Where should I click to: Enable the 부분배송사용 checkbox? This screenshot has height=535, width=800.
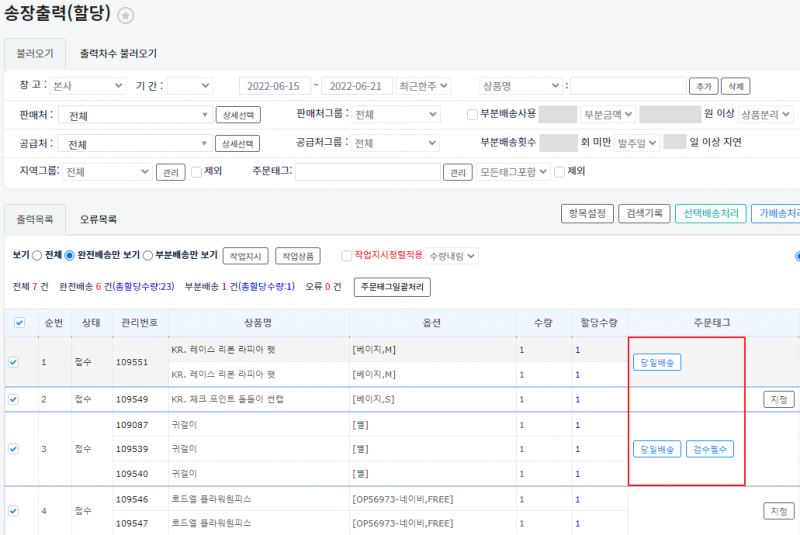tap(472, 114)
